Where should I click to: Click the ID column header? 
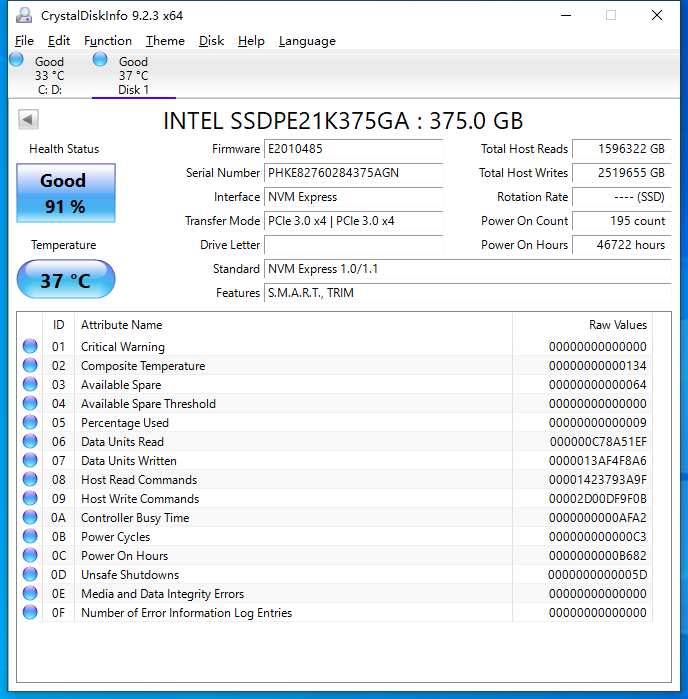[58, 325]
